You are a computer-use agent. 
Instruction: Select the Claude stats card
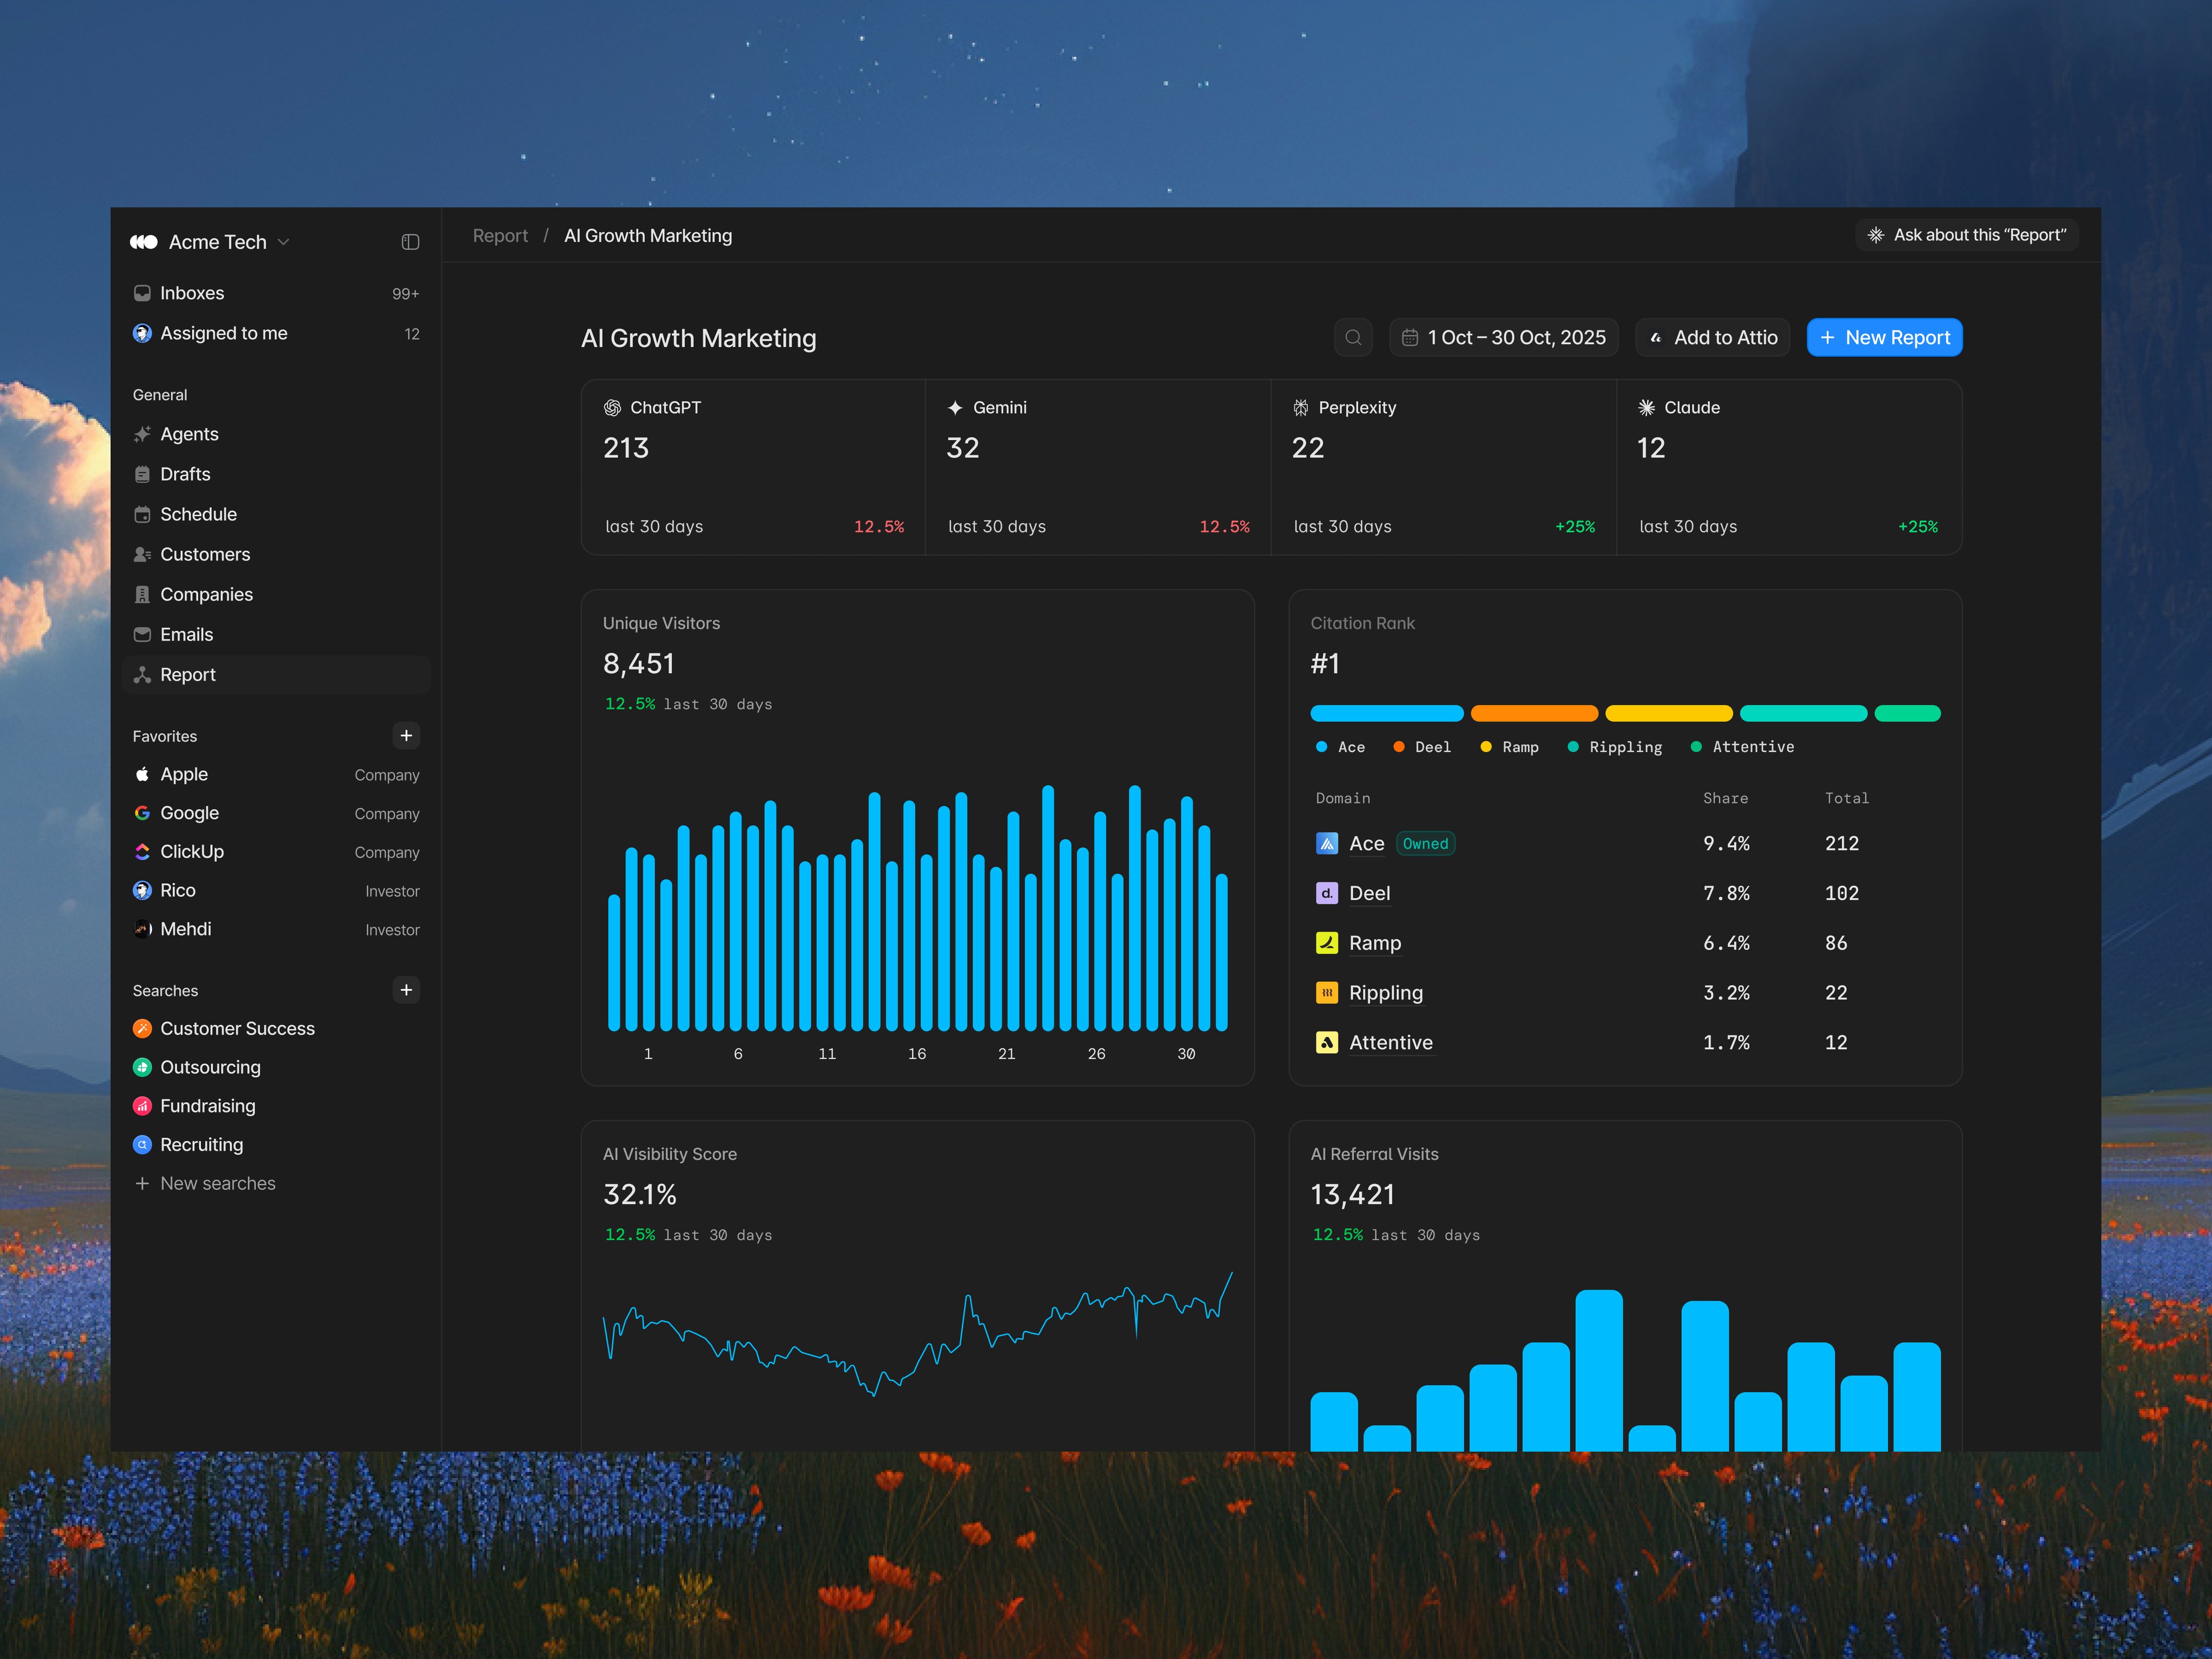1789,467
